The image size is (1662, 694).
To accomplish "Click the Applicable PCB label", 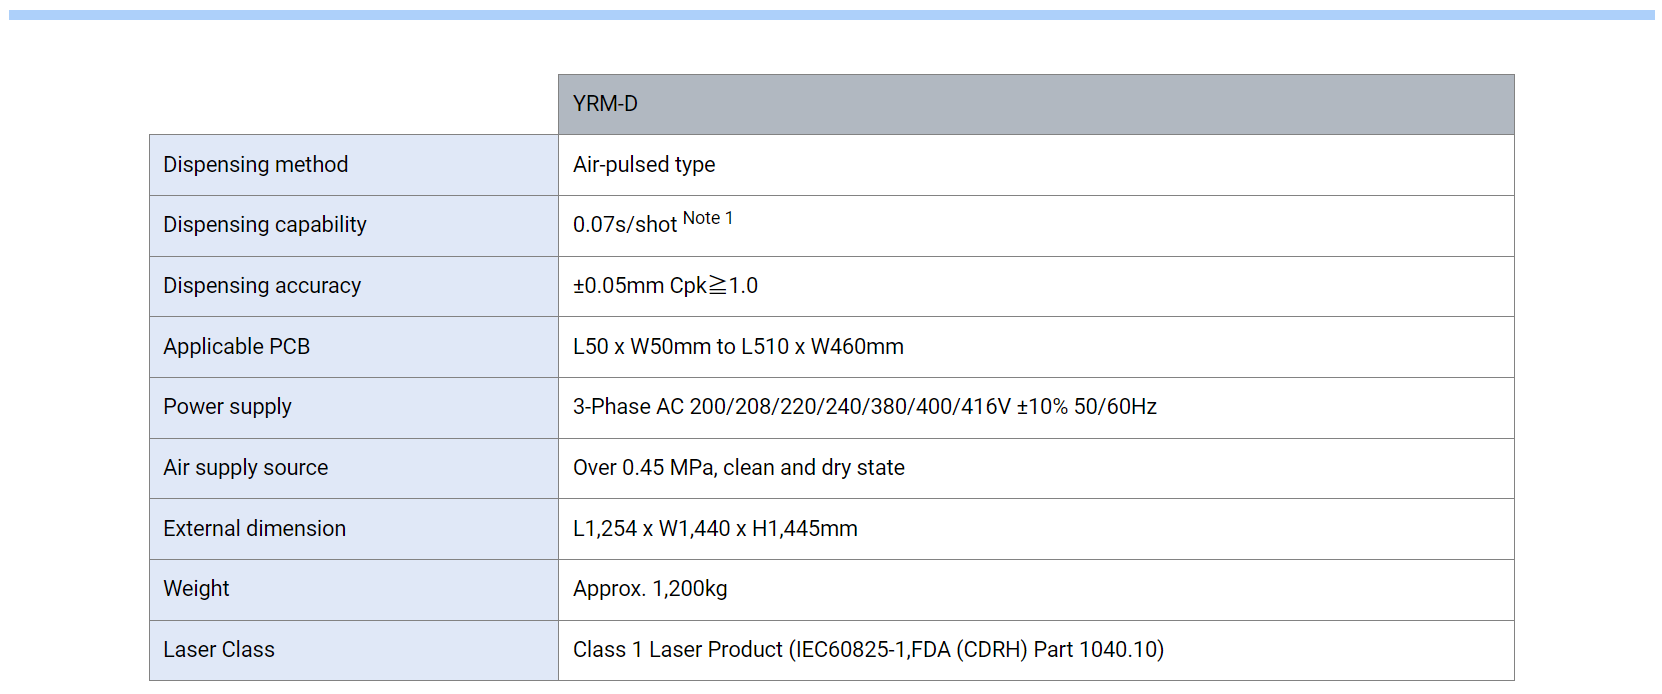I will (237, 347).
